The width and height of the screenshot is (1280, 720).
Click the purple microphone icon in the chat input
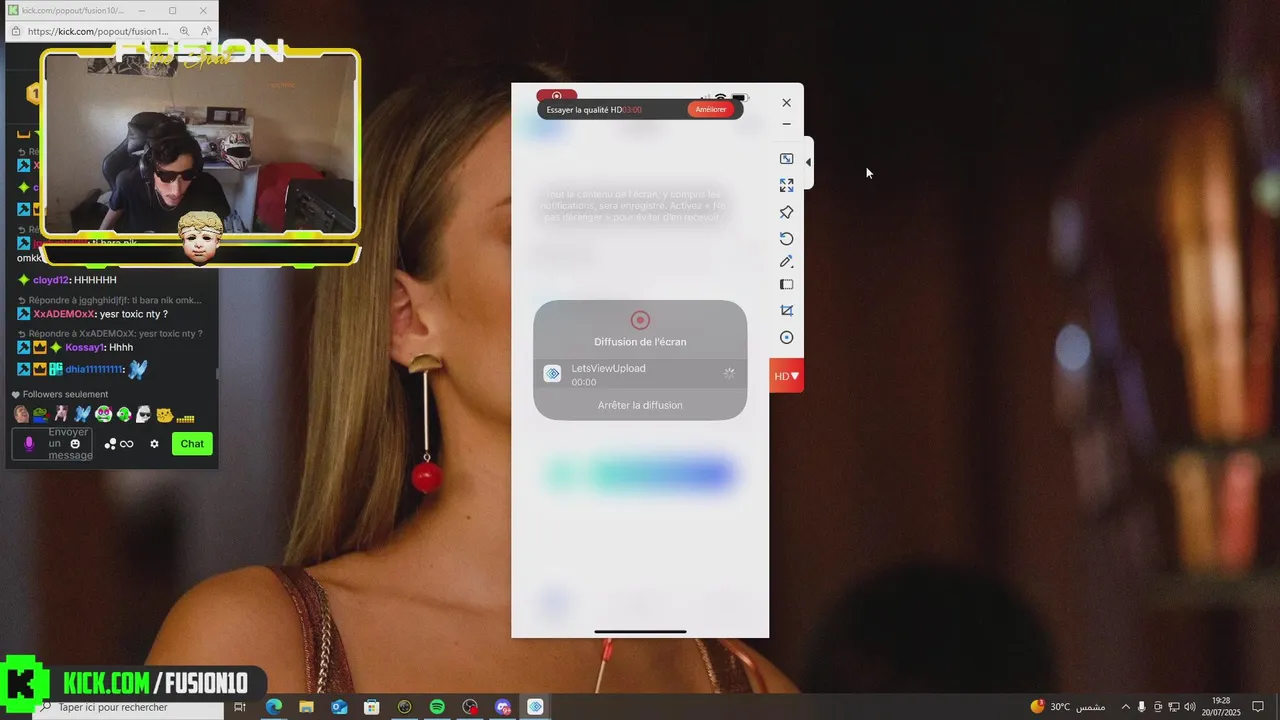click(x=29, y=444)
